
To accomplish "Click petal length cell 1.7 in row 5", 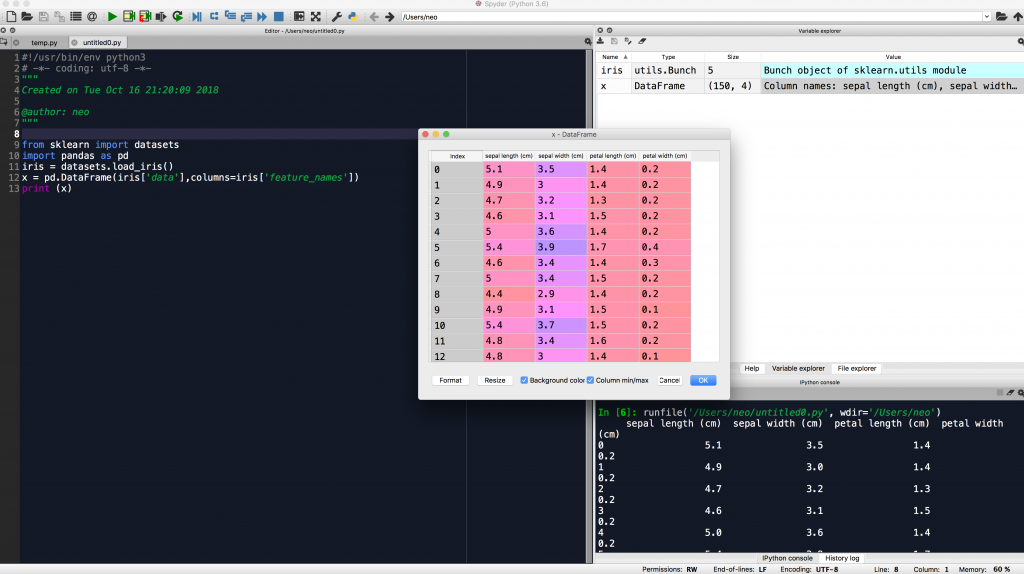I will (x=613, y=247).
